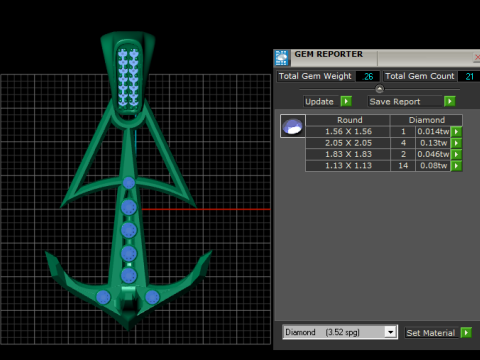480x360 pixels.
Task: Click the count cell showing 14
Action: pyautogui.click(x=403, y=166)
